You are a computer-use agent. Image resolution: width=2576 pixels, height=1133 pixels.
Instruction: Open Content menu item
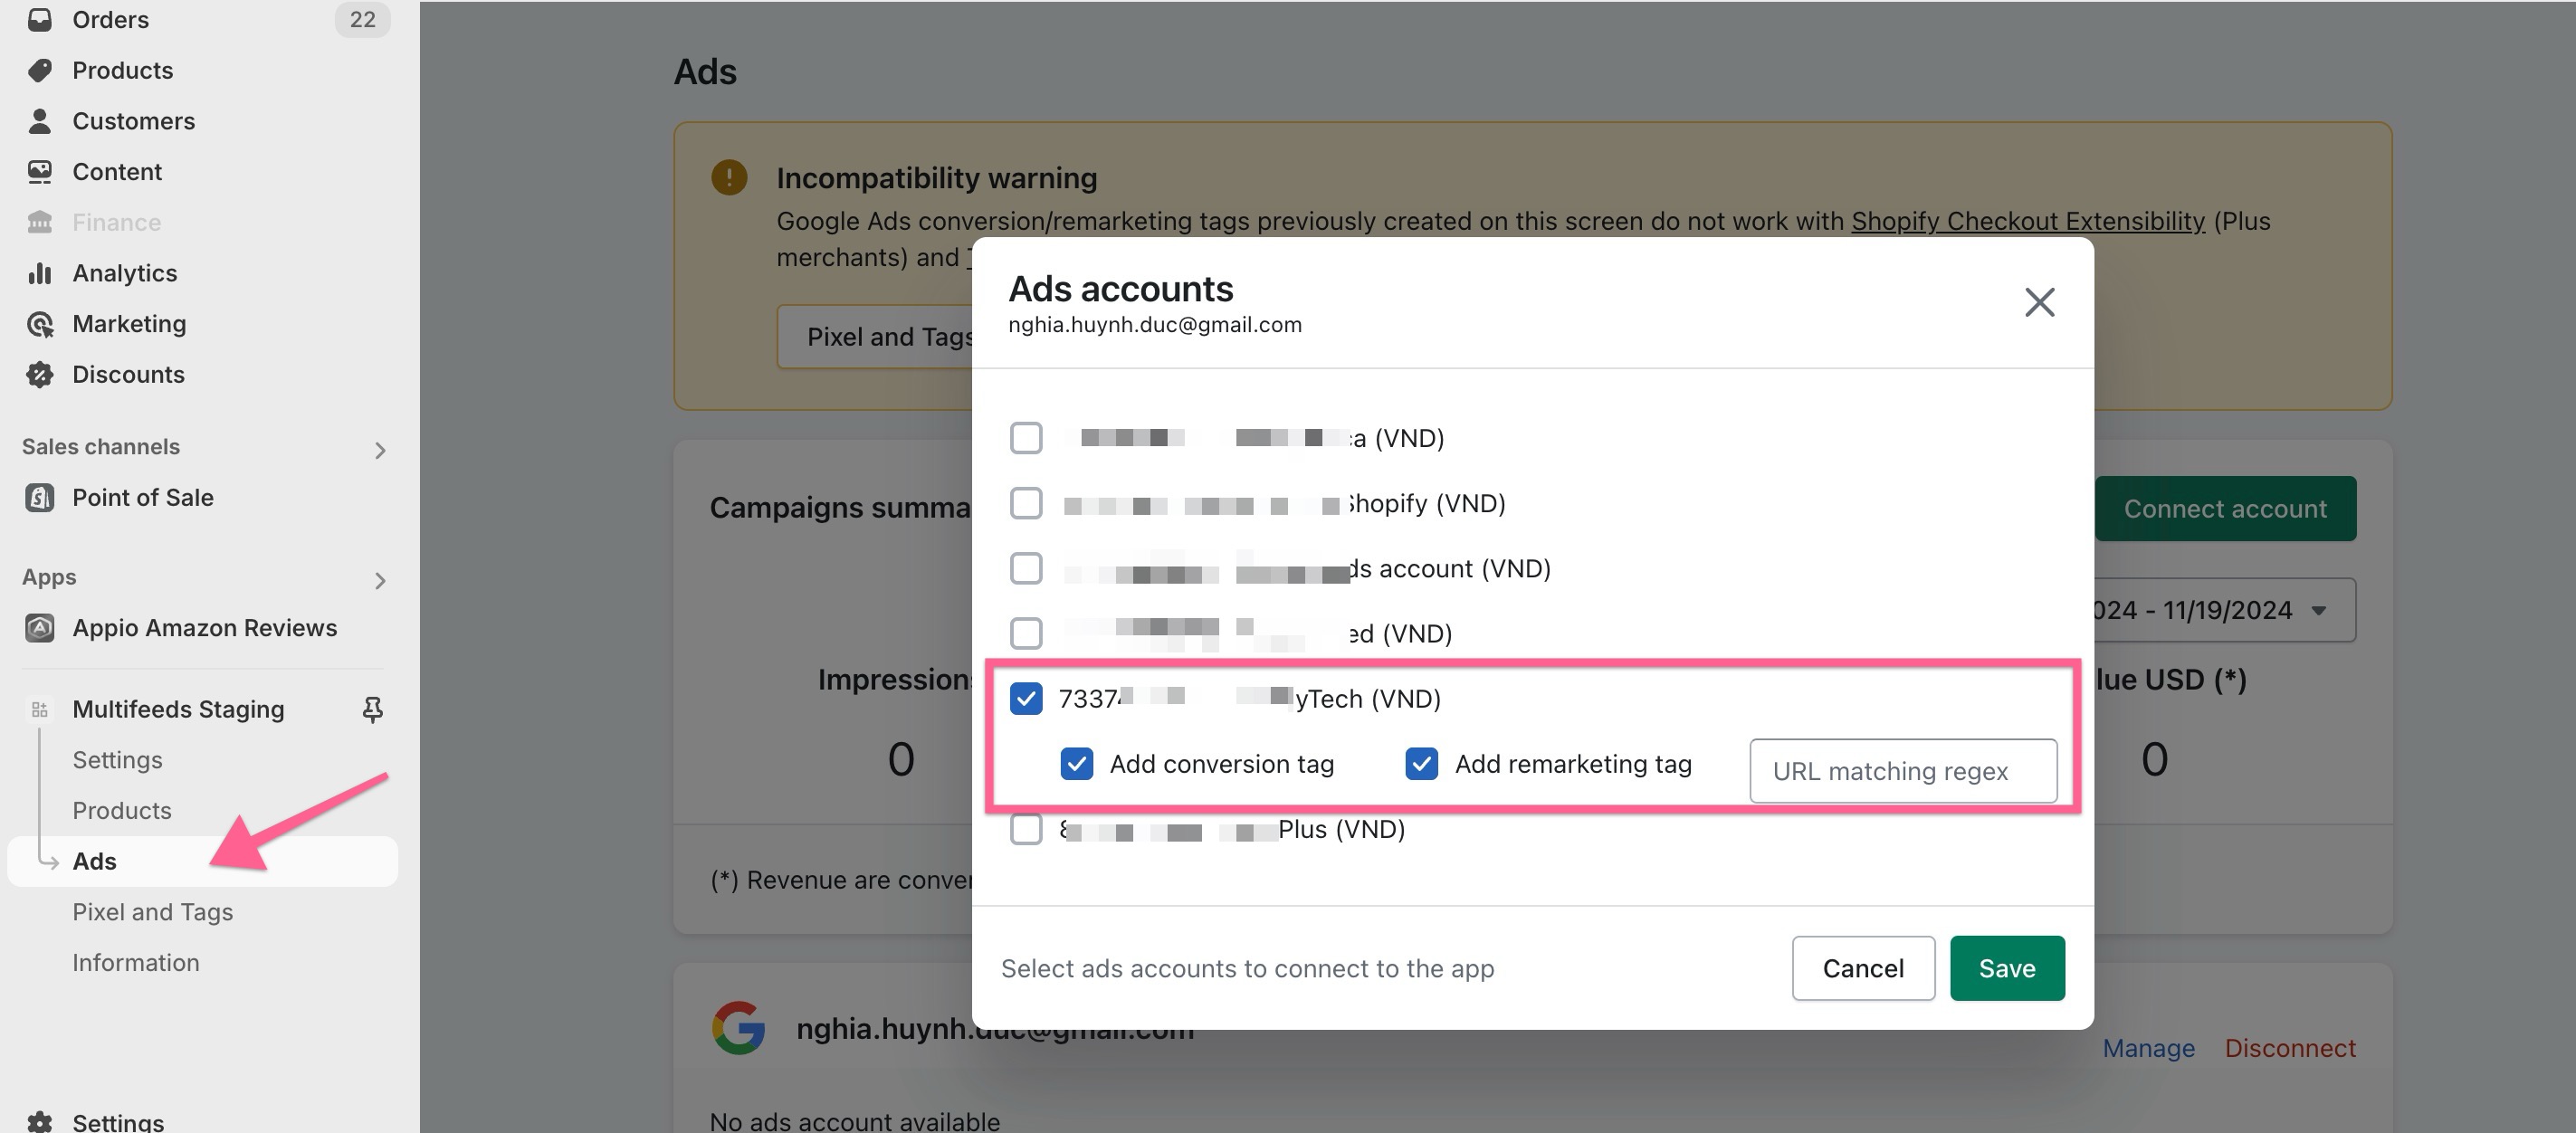(117, 171)
